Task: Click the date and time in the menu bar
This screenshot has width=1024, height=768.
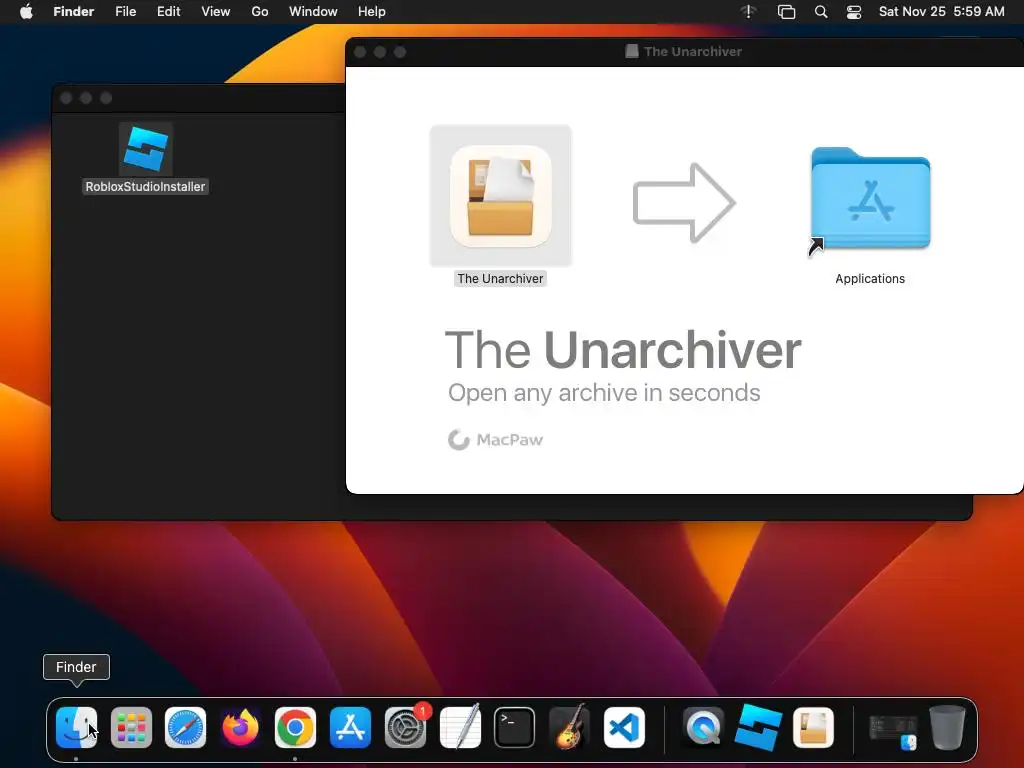Action: (x=942, y=12)
